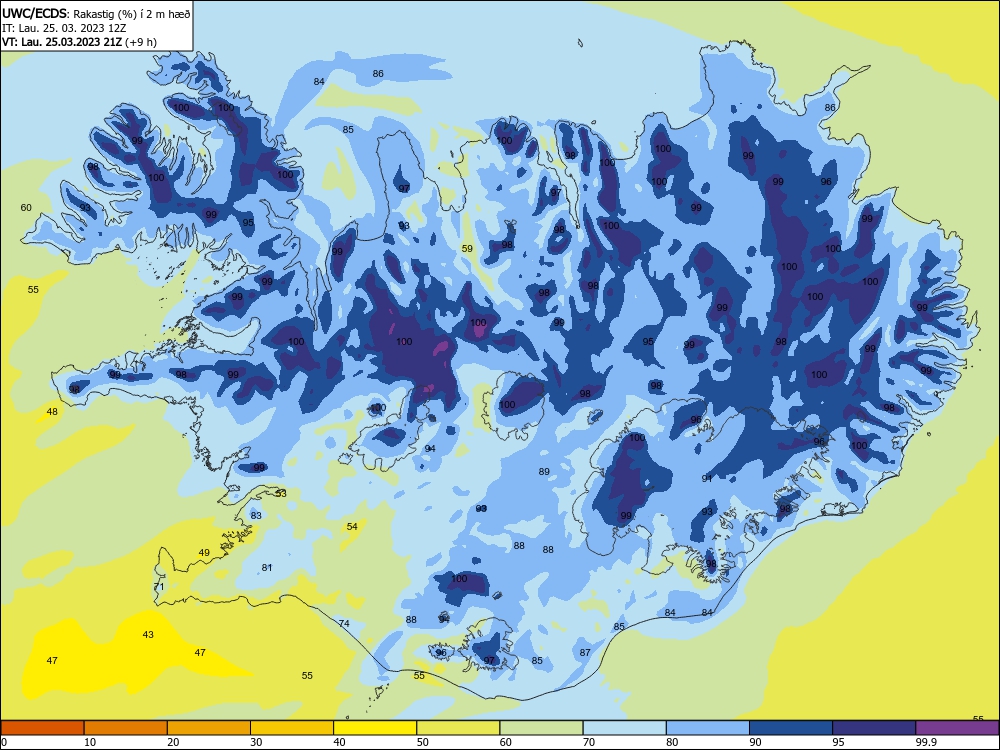The image size is (1000, 750).
Task: Click the 99.9 legend tick label
Action: 926,742
